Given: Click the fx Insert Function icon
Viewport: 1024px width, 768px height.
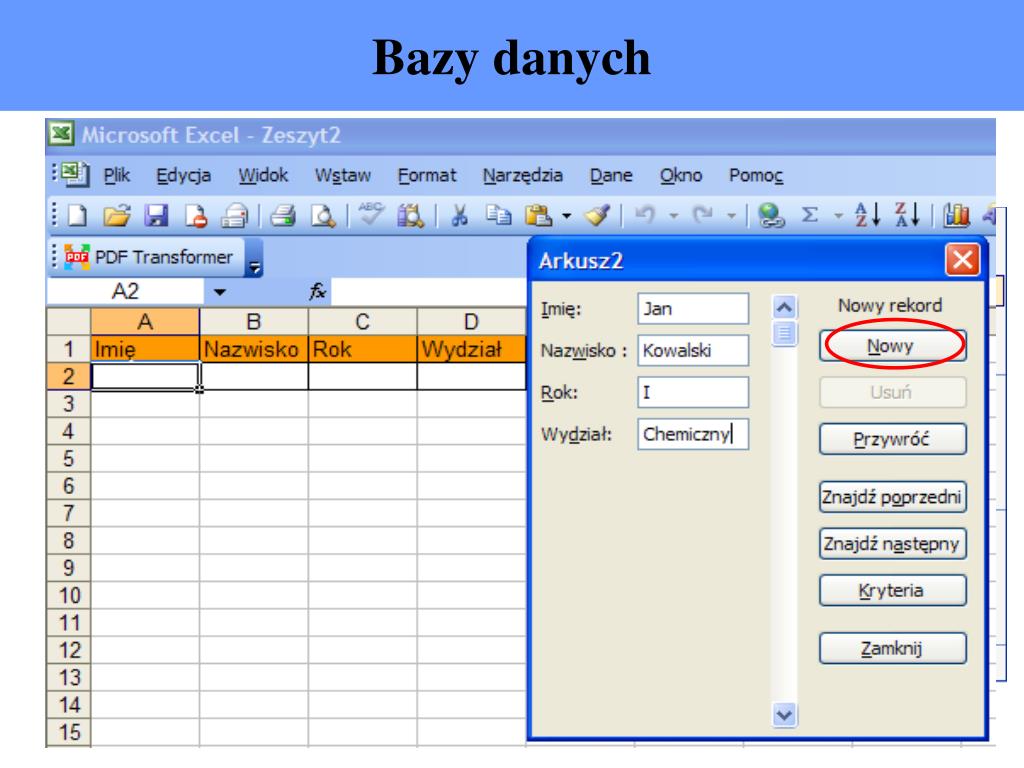Looking at the screenshot, I should [x=317, y=291].
